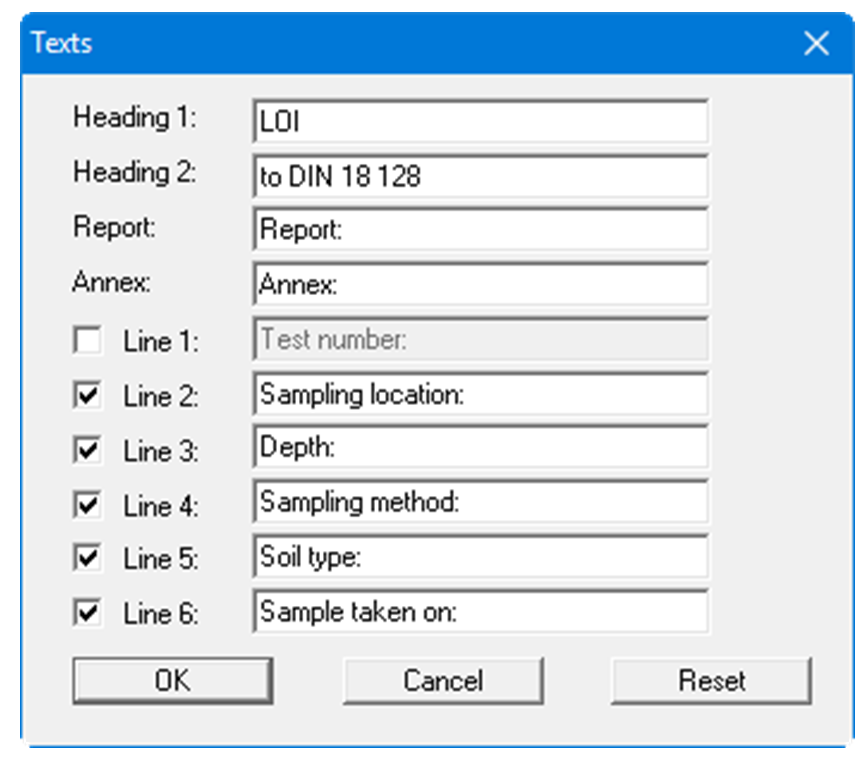
Task: Cancel the Texts dialog
Action: pyautogui.click(x=442, y=681)
